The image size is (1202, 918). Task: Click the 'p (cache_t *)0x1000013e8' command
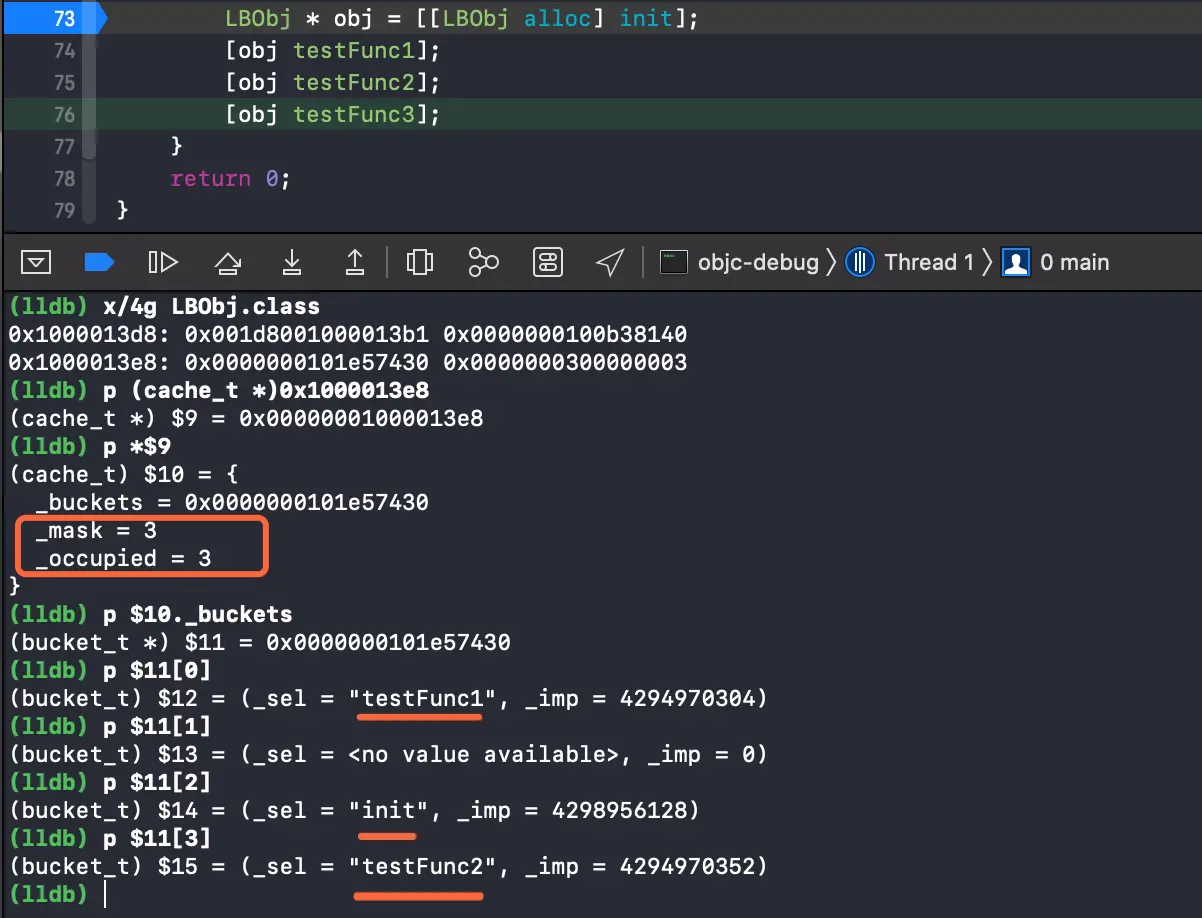pos(266,391)
